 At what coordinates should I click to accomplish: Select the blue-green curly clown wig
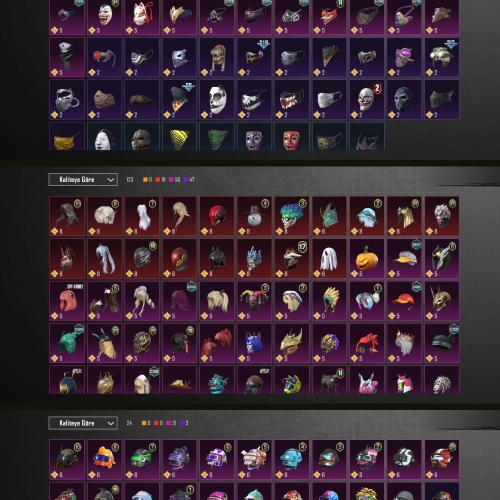point(292,216)
